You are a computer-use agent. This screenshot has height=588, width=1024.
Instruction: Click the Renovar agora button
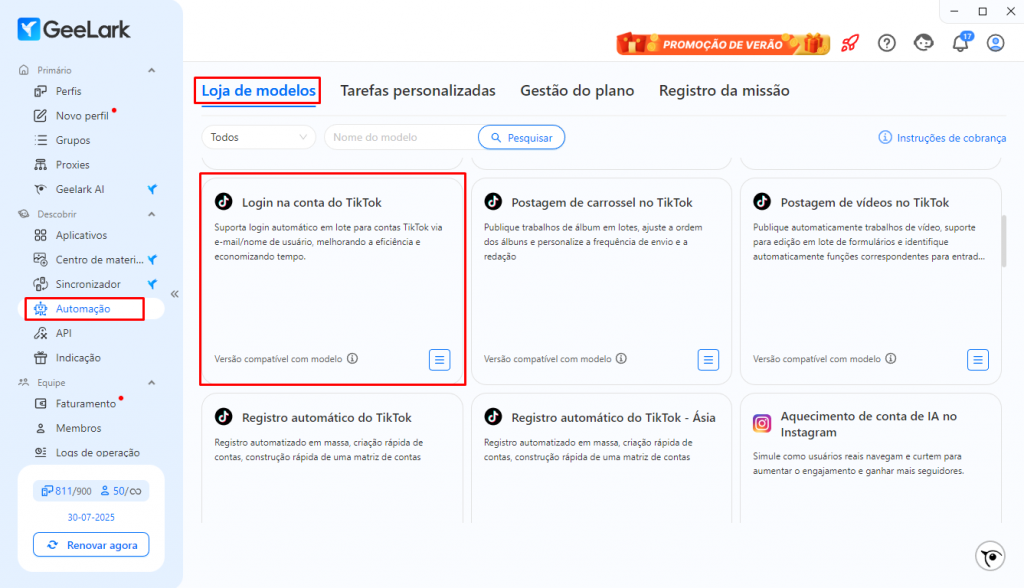point(91,545)
